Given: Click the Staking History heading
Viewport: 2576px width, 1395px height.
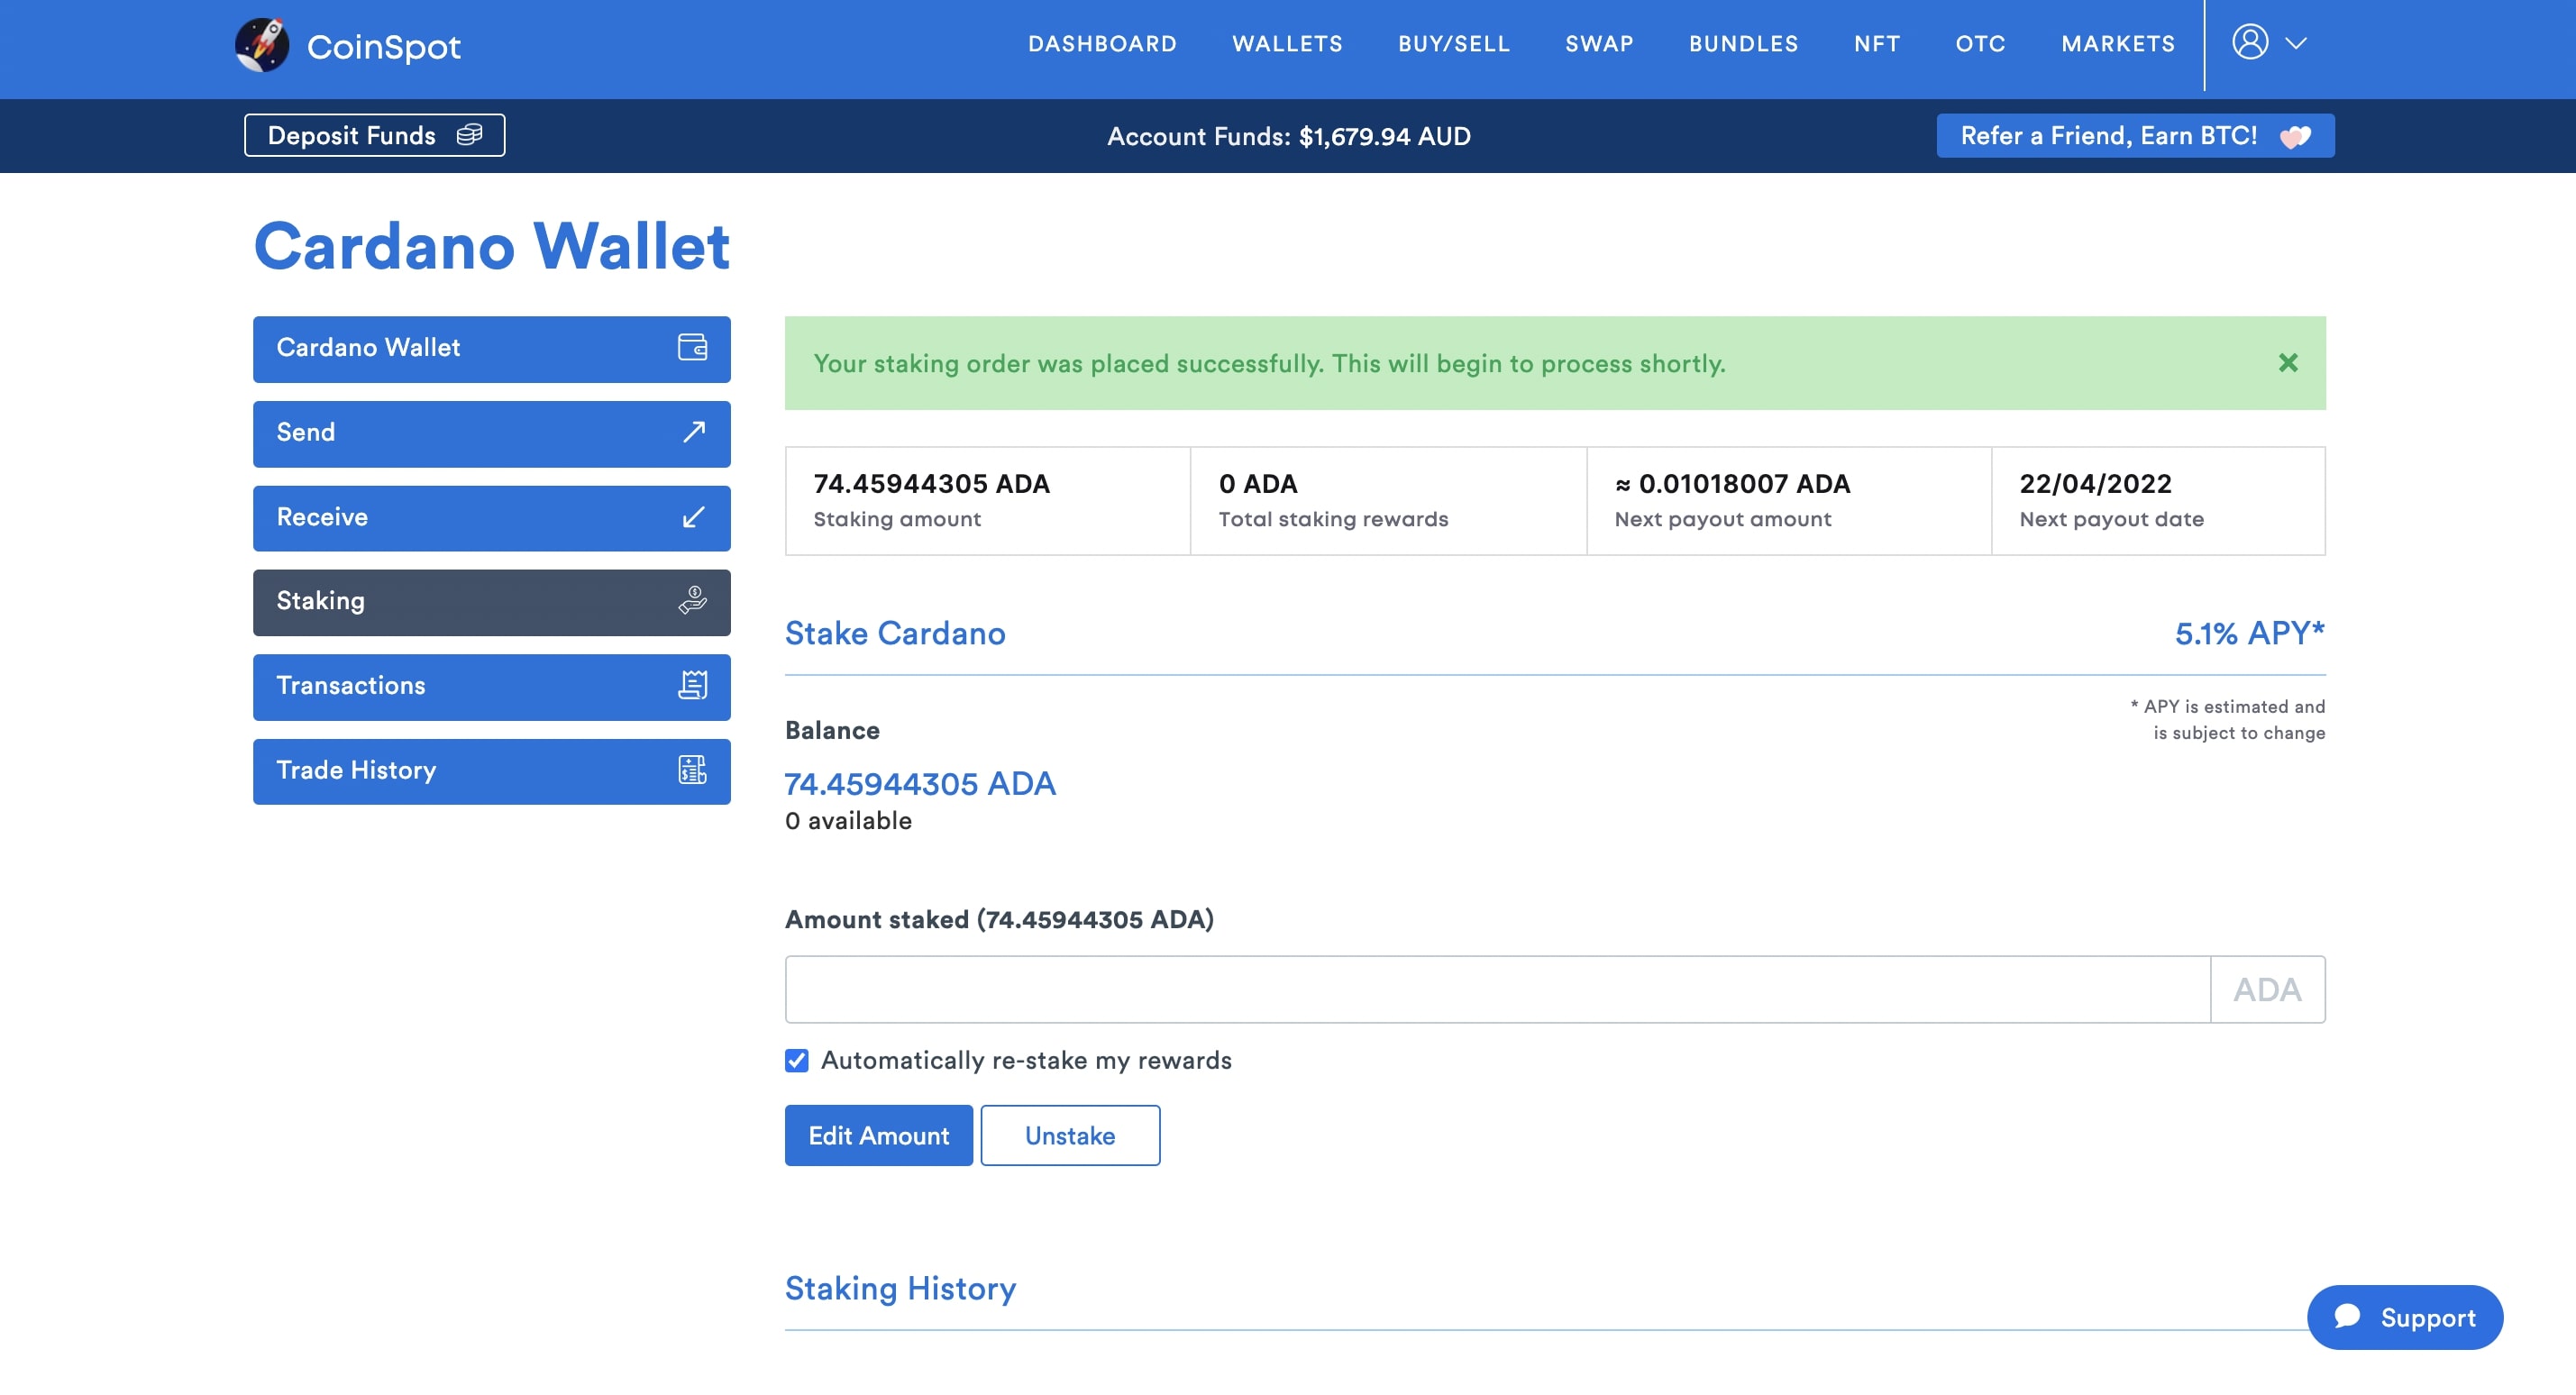Looking at the screenshot, I should pos(900,1288).
